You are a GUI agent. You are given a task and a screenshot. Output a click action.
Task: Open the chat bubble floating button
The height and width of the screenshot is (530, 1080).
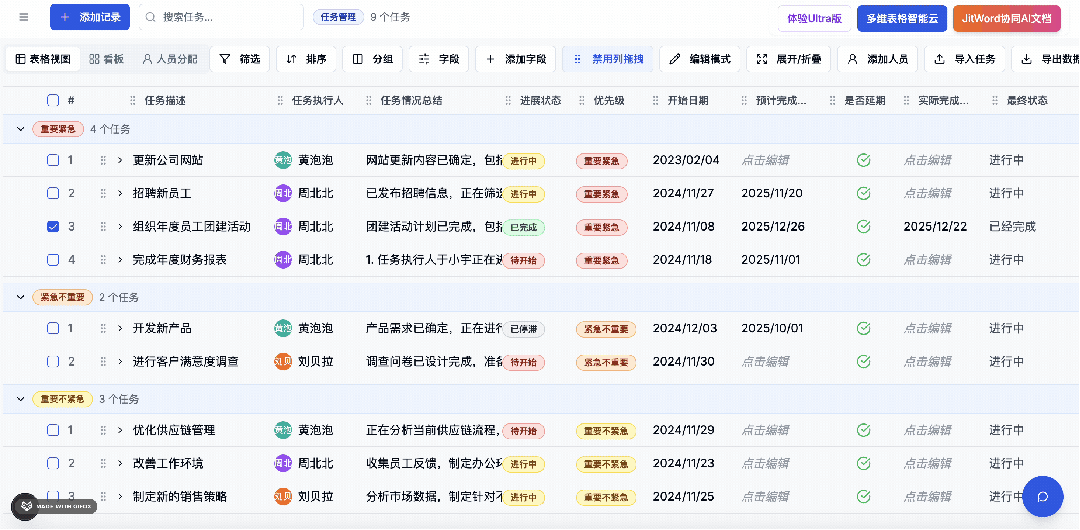pyautogui.click(x=1043, y=496)
